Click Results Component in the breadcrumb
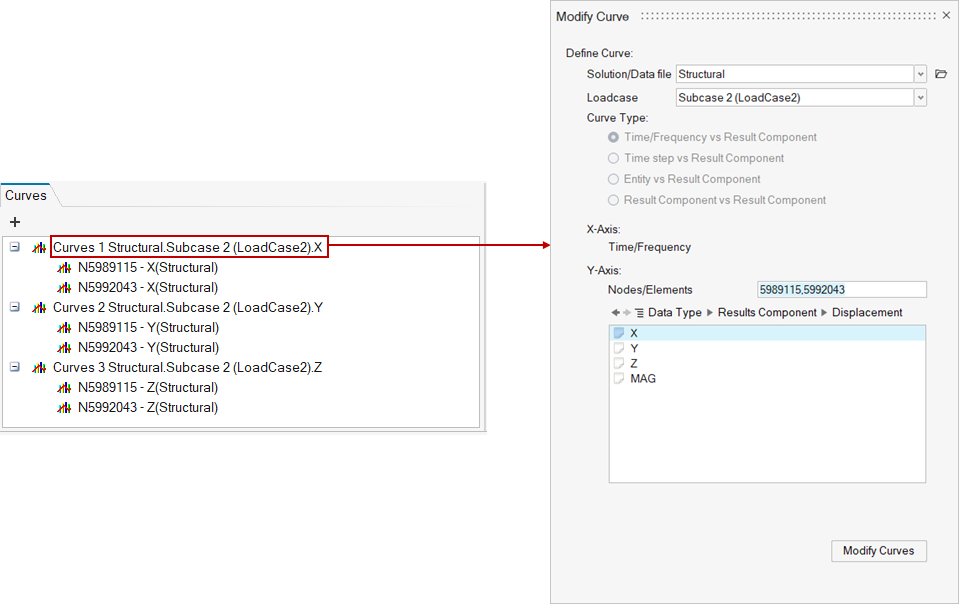Image resolution: width=959 pixels, height=604 pixels. 767,313
